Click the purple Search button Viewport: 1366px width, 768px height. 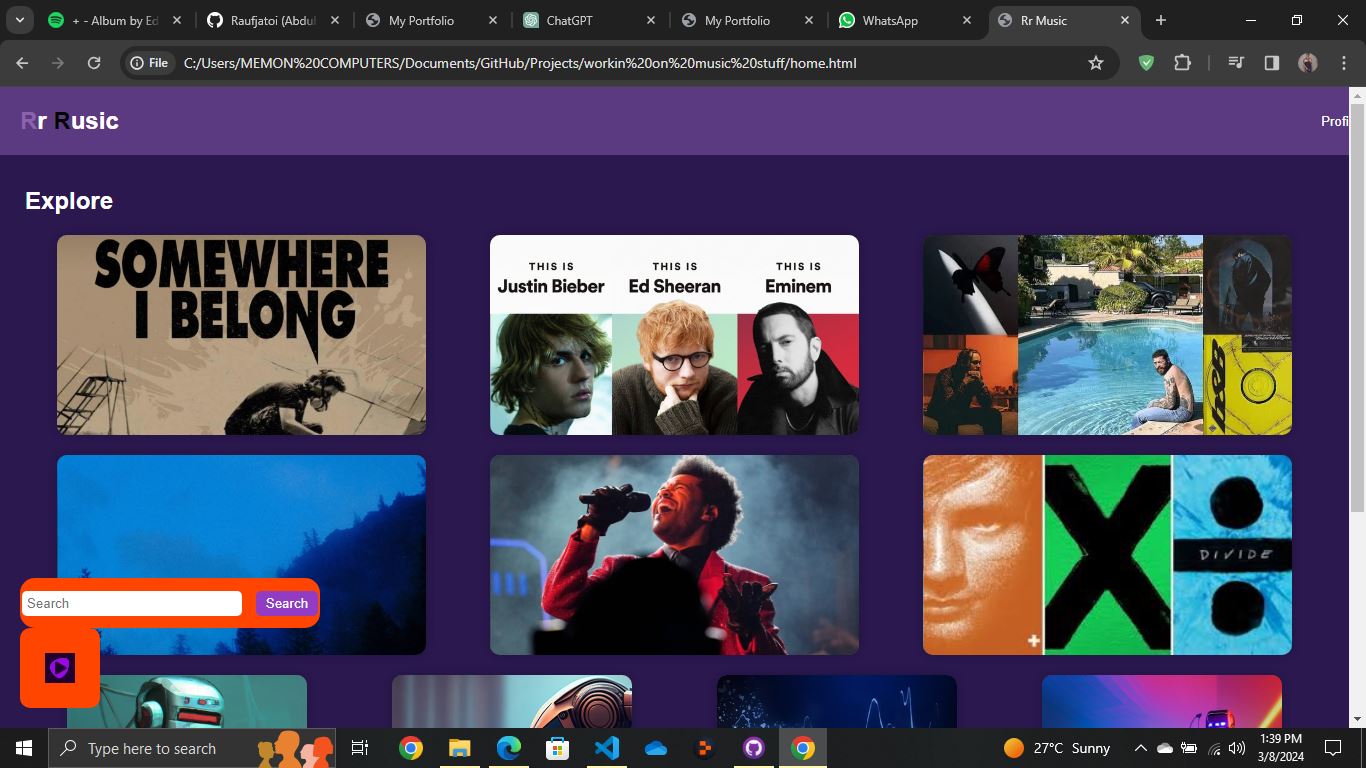point(287,603)
